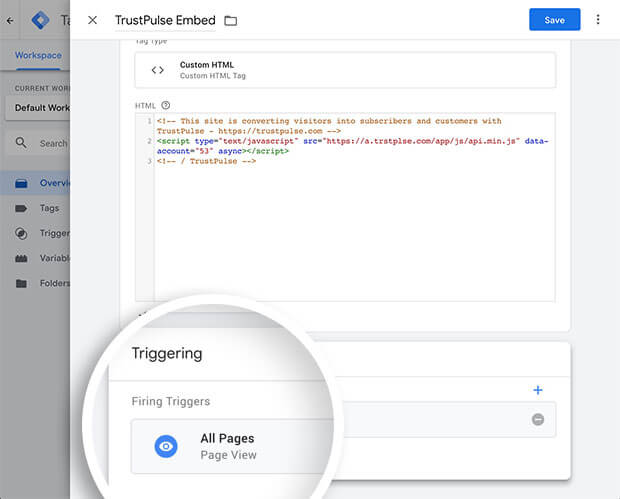
Task: Add a firing trigger with plus icon
Action: click(x=538, y=390)
